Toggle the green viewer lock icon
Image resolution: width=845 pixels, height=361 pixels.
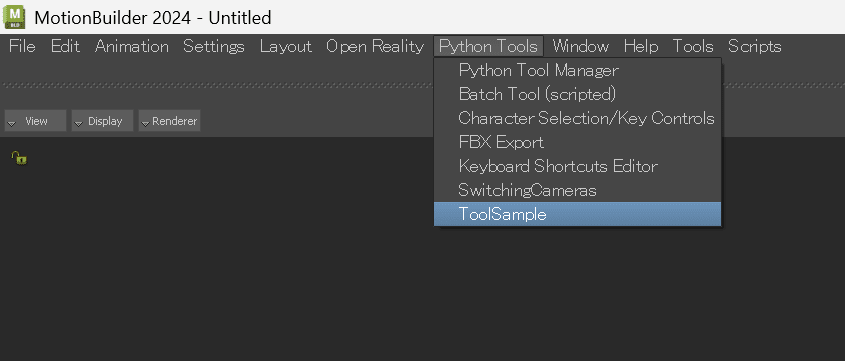pyautogui.click(x=19, y=158)
